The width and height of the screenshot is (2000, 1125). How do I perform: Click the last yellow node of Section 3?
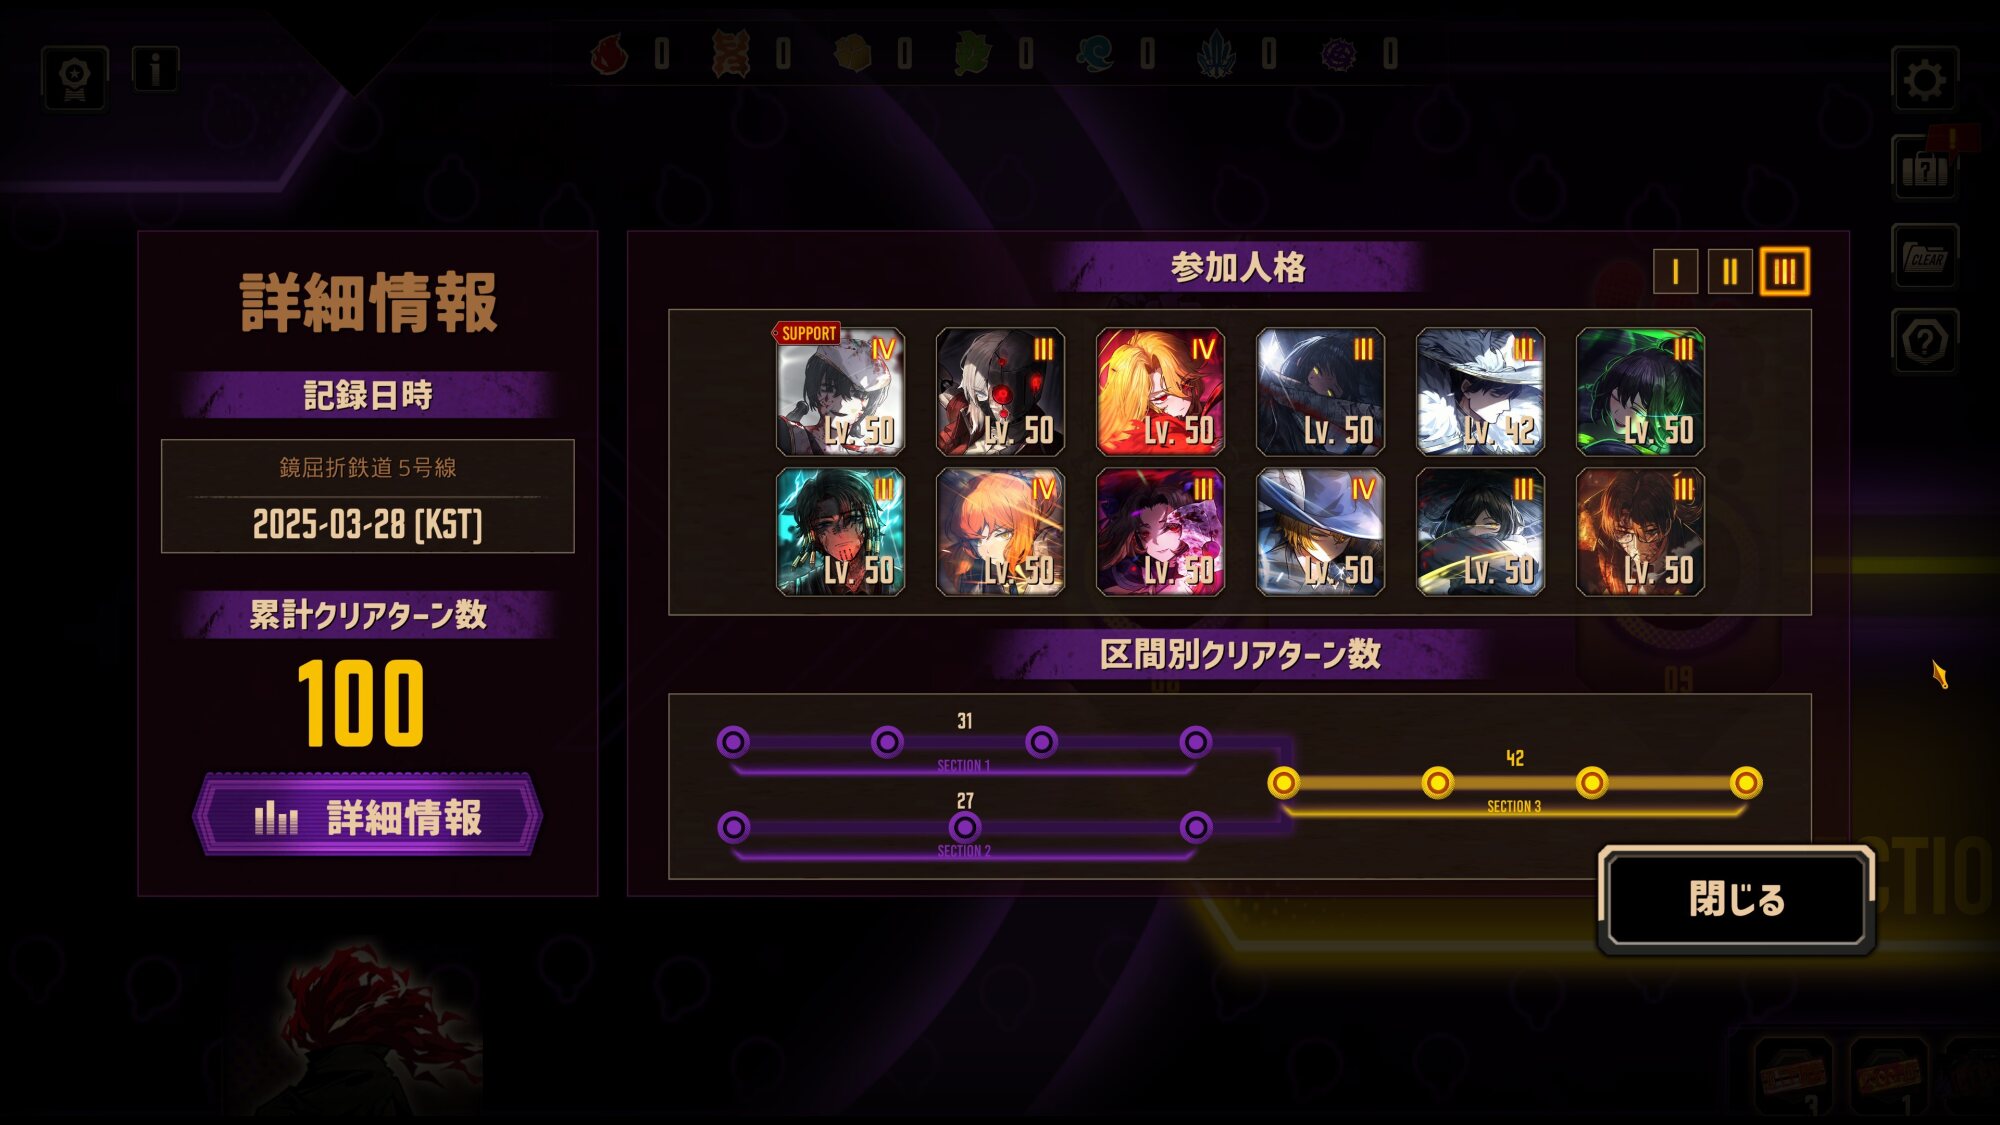click(x=1746, y=783)
